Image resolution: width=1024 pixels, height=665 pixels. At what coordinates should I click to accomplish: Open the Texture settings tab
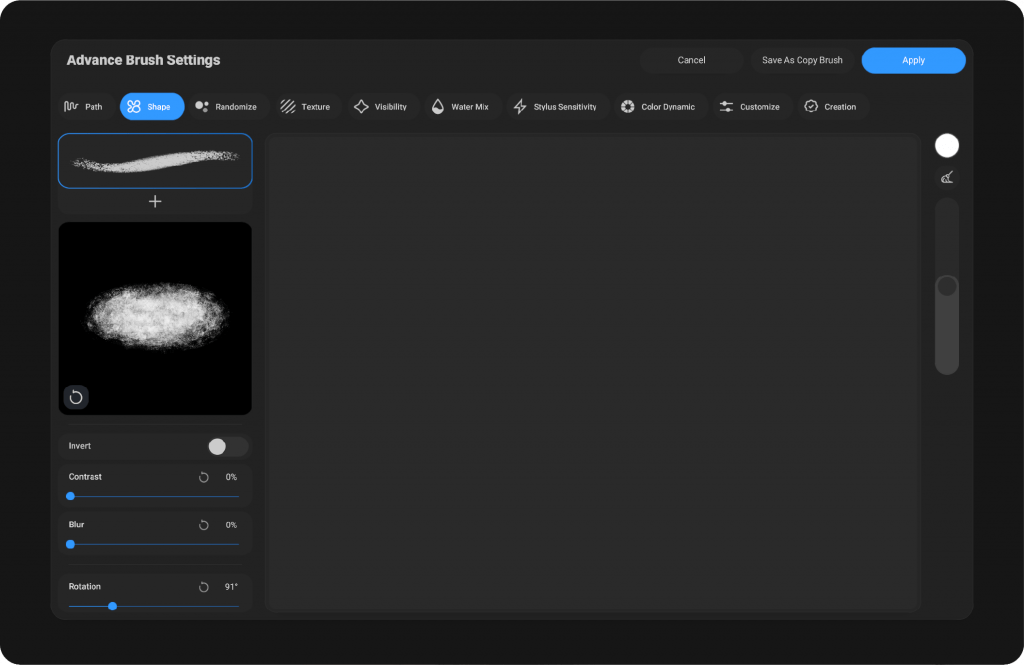306,107
